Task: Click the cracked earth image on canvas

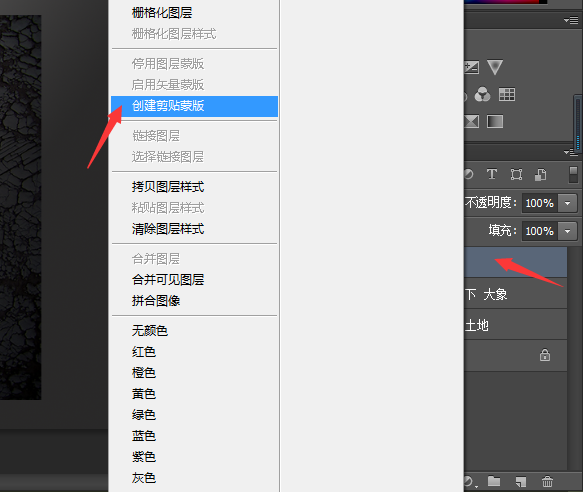Action: (x=20, y=208)
